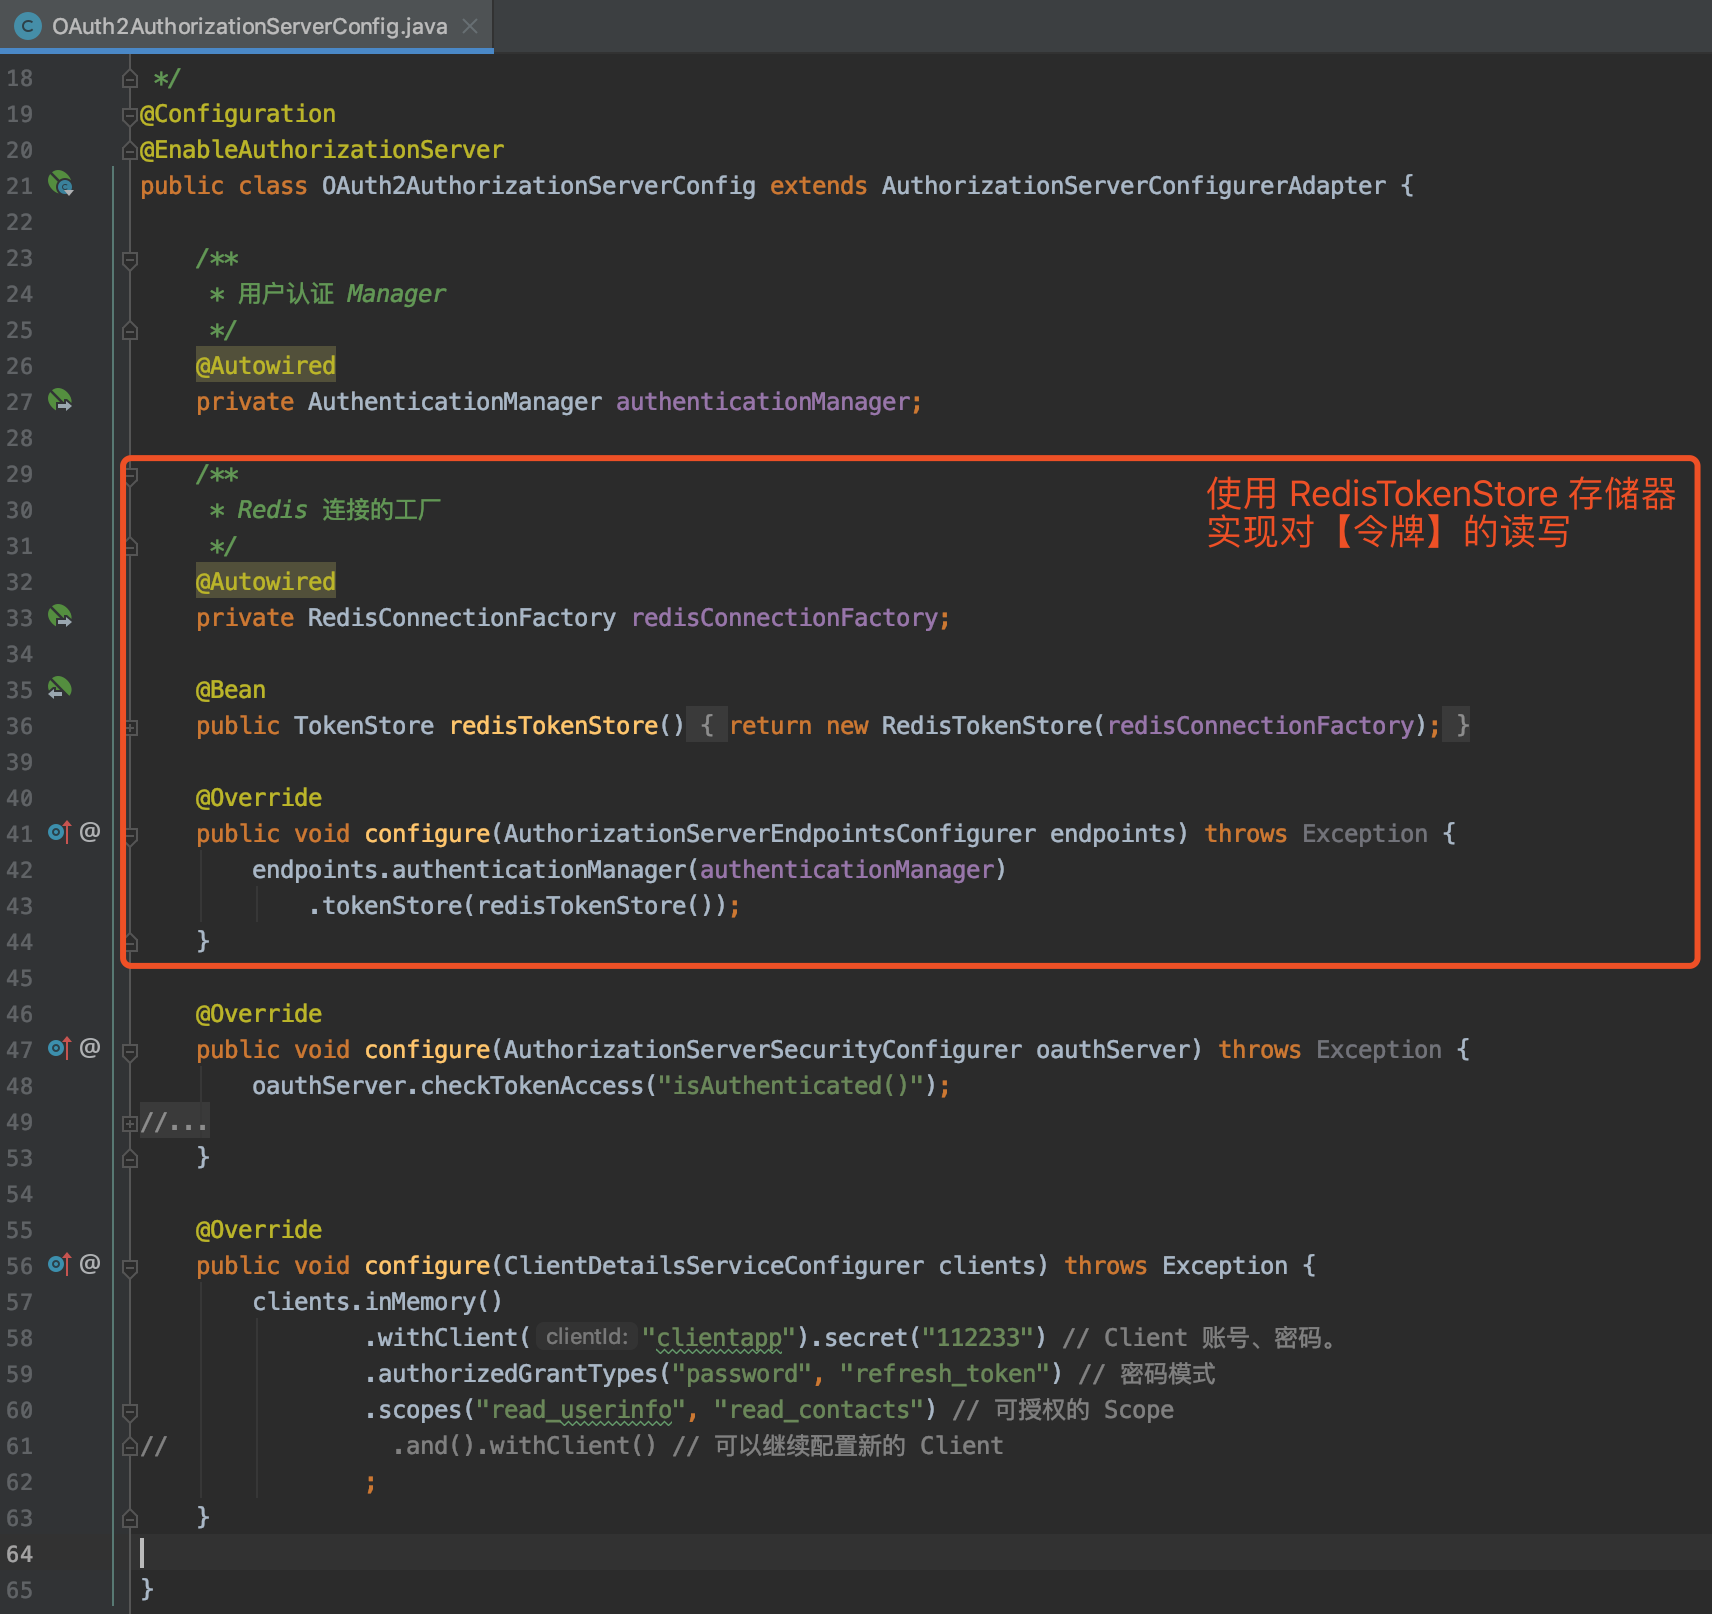This screenshot has width=1712, height=1614.
Task: Click the Java class icon in the file tab
Action: [x=27, y=26]
